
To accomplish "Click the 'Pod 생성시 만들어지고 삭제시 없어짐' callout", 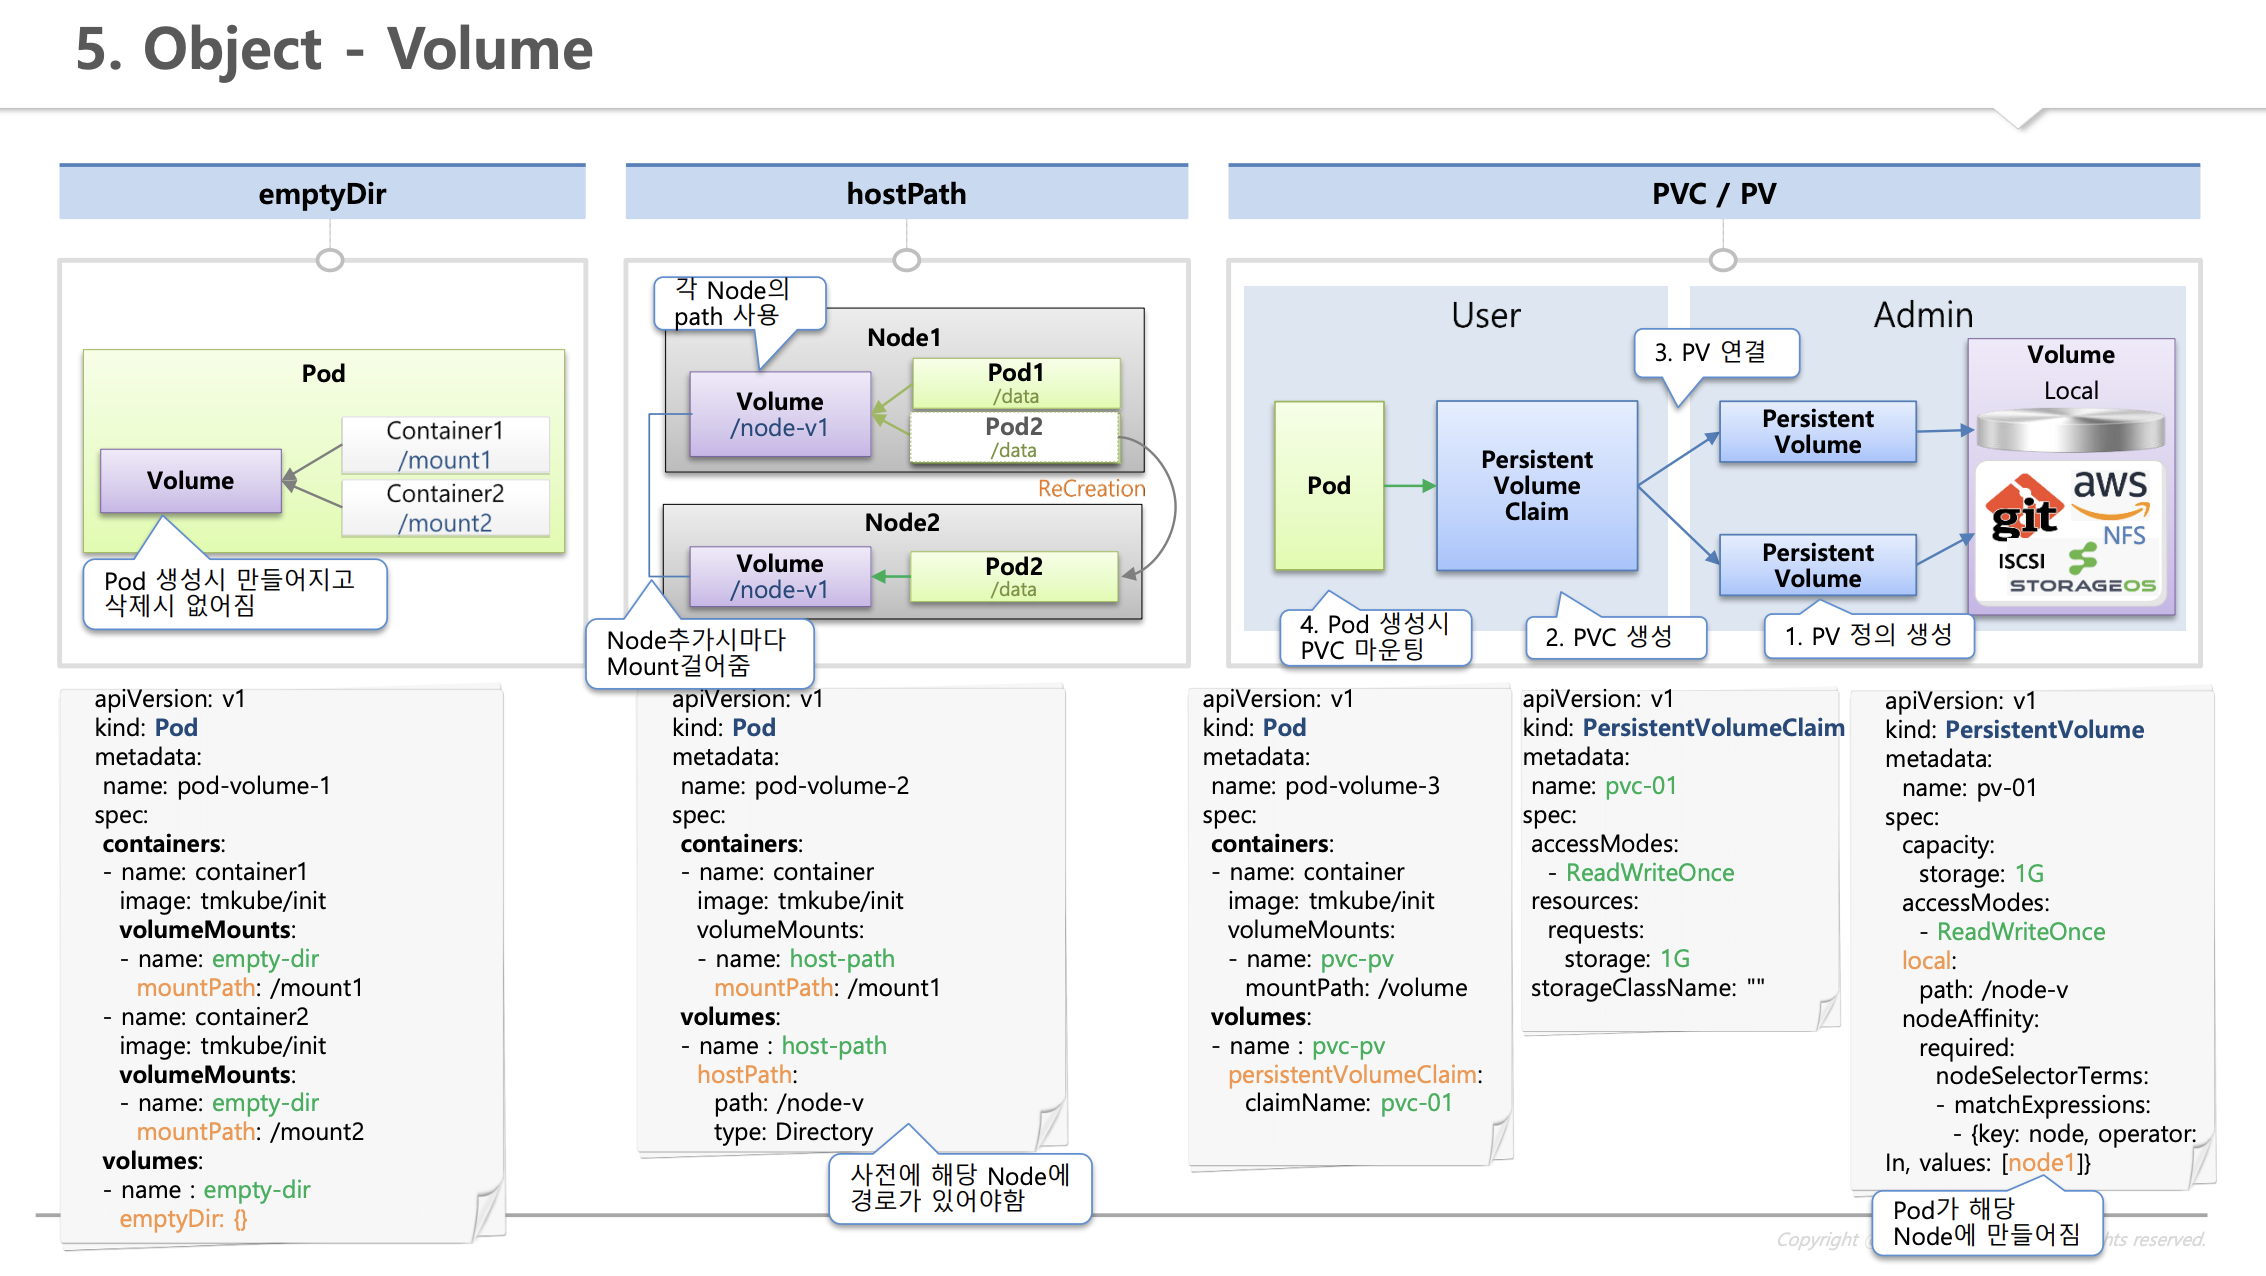I will click(x=235, y=593).
